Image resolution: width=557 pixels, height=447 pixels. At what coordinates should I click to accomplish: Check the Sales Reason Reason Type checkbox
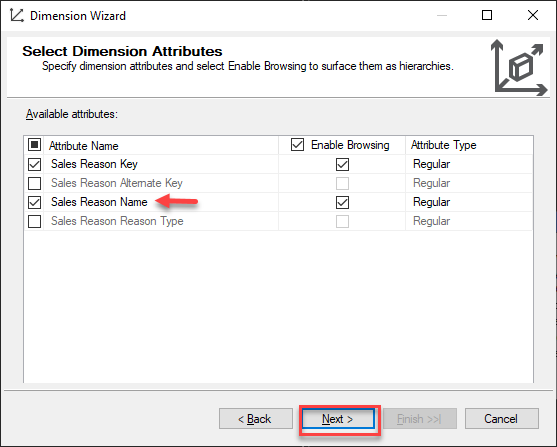[34, 221]
